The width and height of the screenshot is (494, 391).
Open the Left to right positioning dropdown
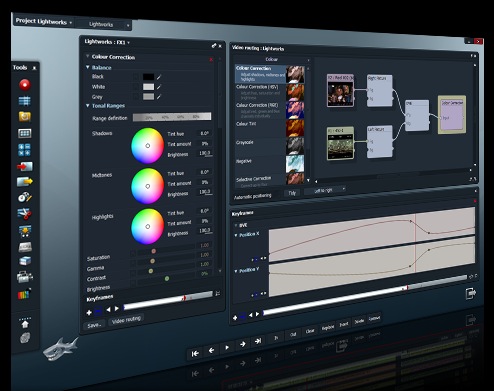tap(325, 190)
